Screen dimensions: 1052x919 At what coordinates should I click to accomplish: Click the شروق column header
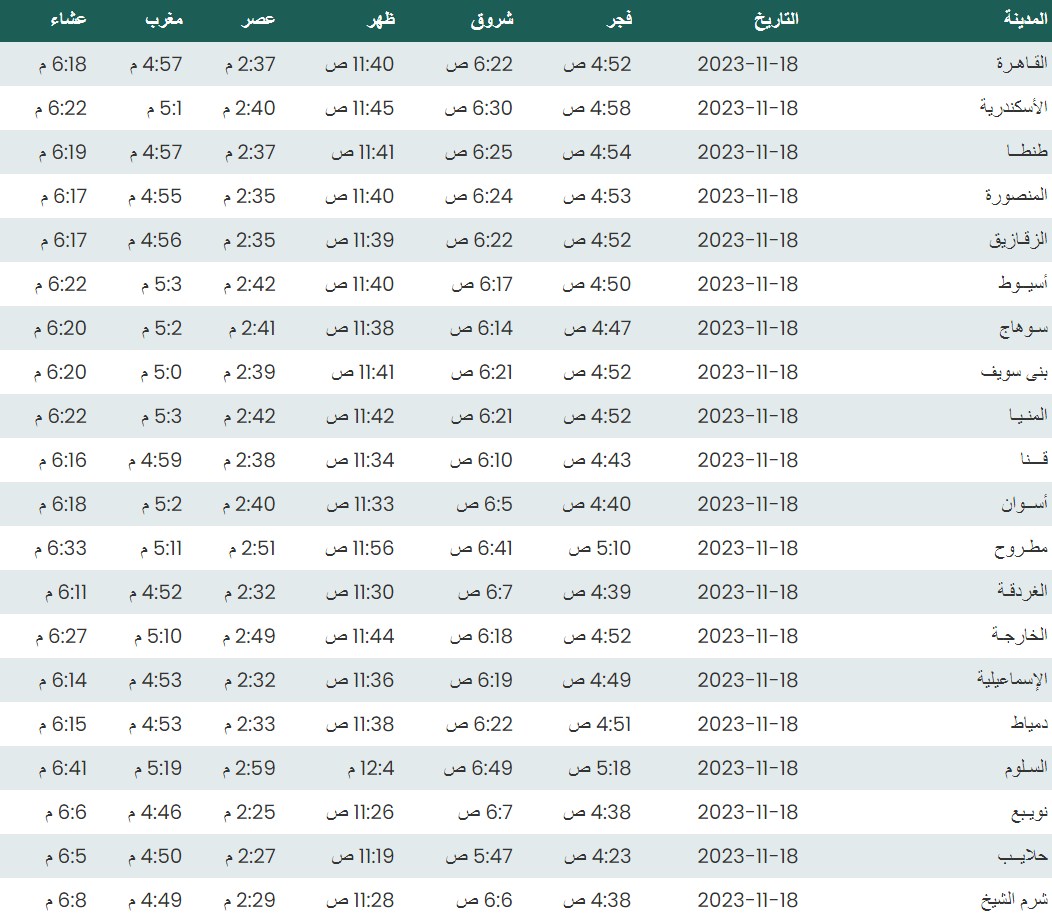coord(492,19)
